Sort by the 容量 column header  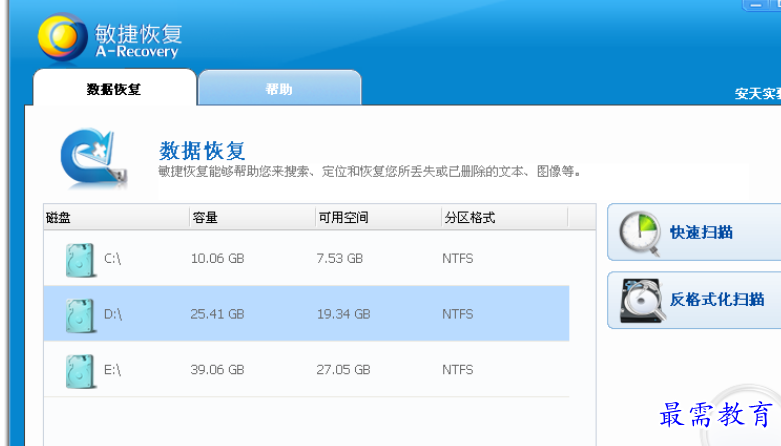[205, 218]
